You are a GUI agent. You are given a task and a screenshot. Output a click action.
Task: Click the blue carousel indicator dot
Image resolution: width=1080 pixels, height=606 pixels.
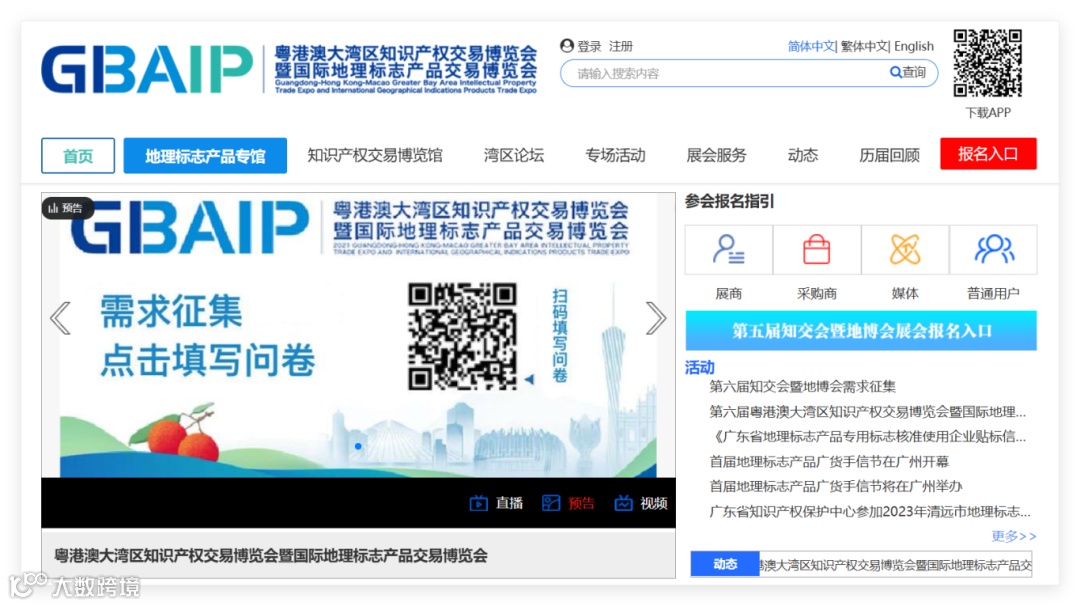[x=358, y=446]
